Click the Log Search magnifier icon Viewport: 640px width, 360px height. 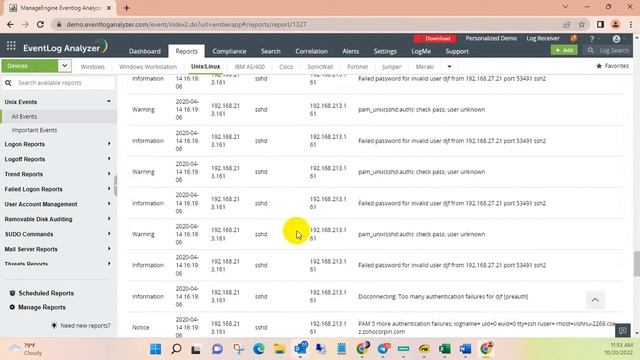[x=590, y=50]
